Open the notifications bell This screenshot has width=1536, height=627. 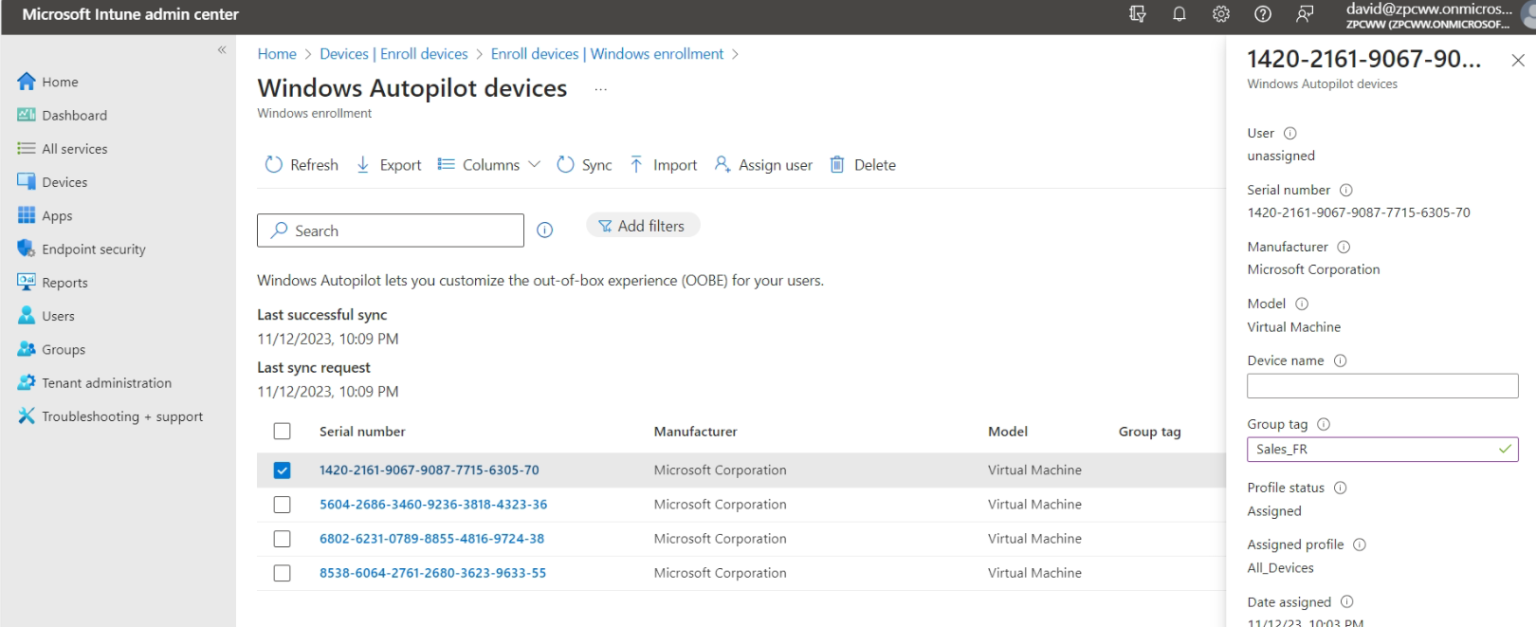(x=1178, y=16)
